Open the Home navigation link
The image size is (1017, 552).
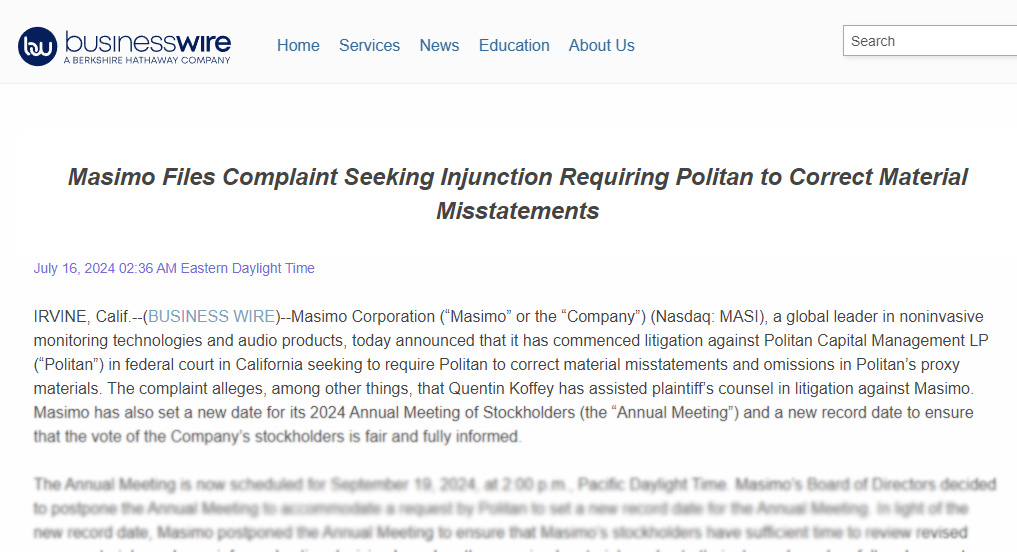pyautogui.click(x=298, y=45)
